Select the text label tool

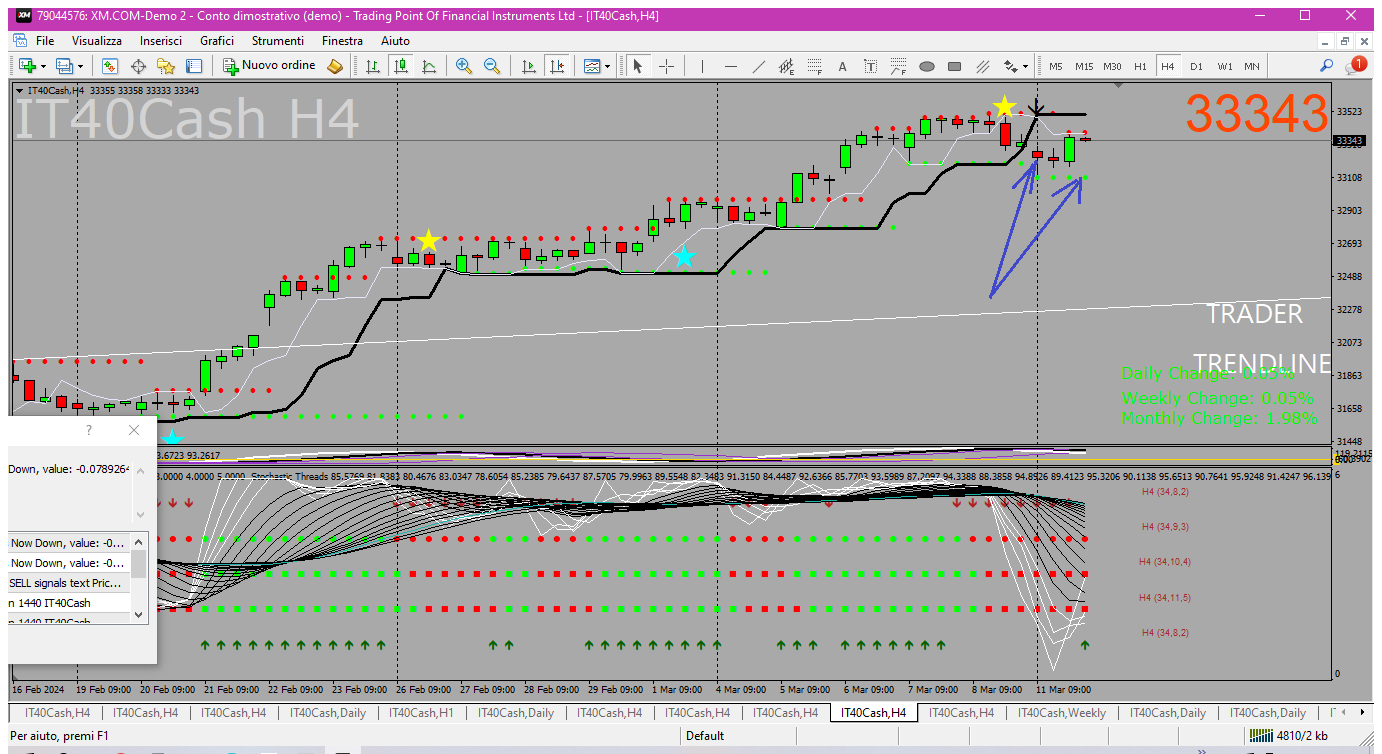[870, 66]
